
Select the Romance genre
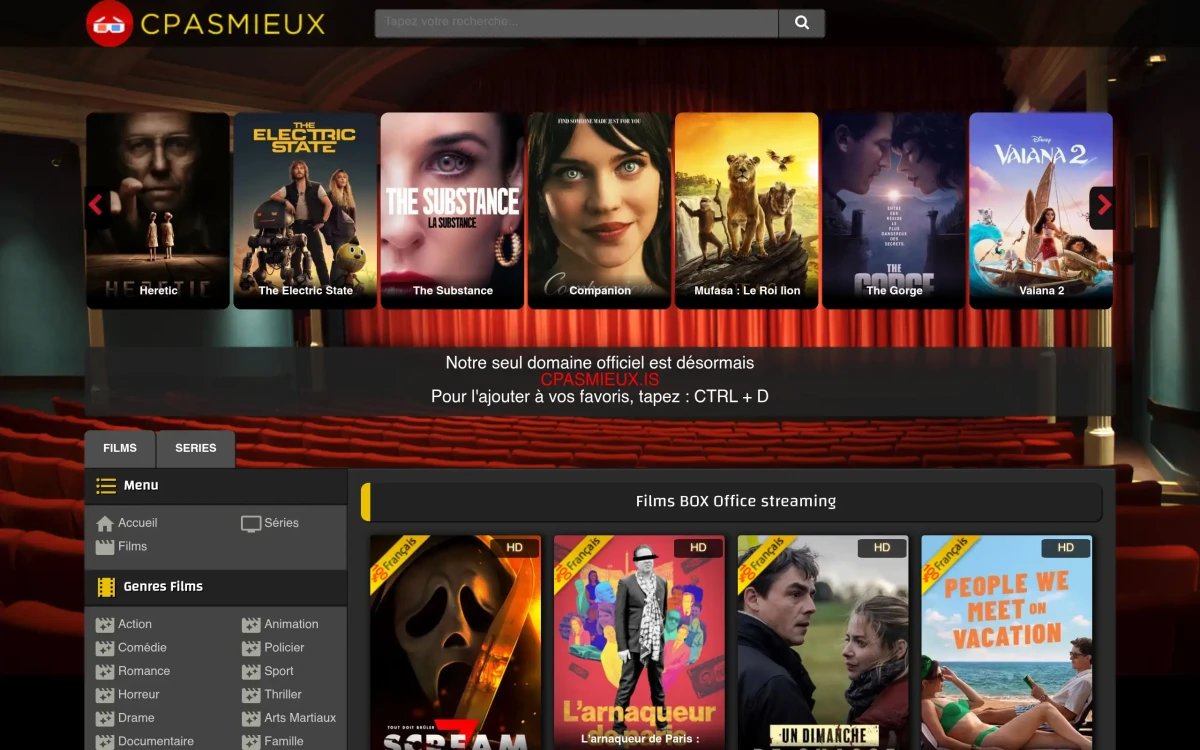[144, 671]
